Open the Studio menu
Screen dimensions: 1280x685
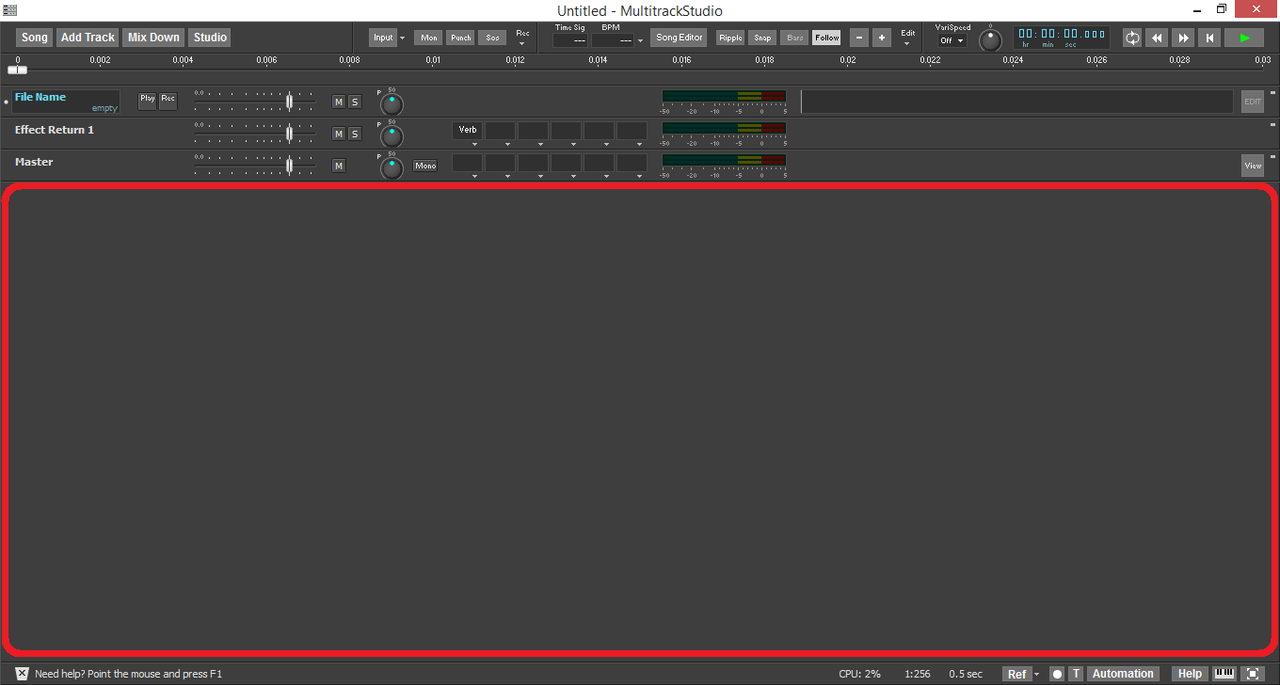[210, 37]
